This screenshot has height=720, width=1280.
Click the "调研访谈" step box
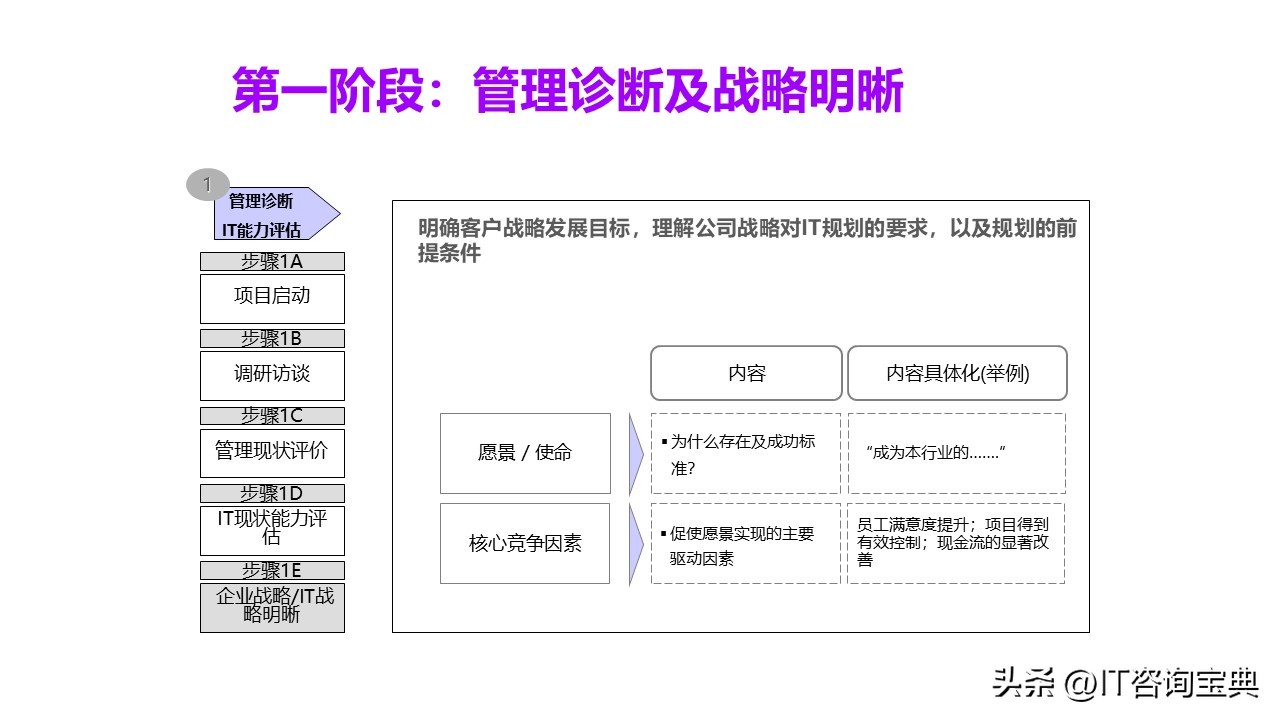coord(272,375)
